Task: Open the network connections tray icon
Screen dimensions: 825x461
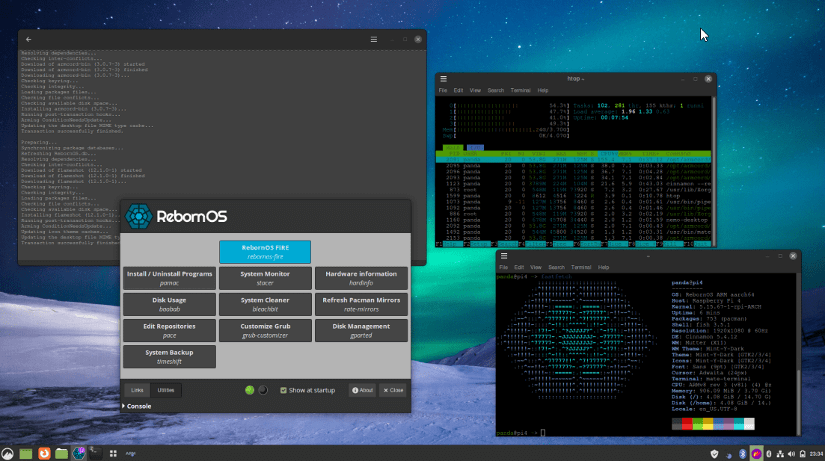Action: click(x=780, y=454)
